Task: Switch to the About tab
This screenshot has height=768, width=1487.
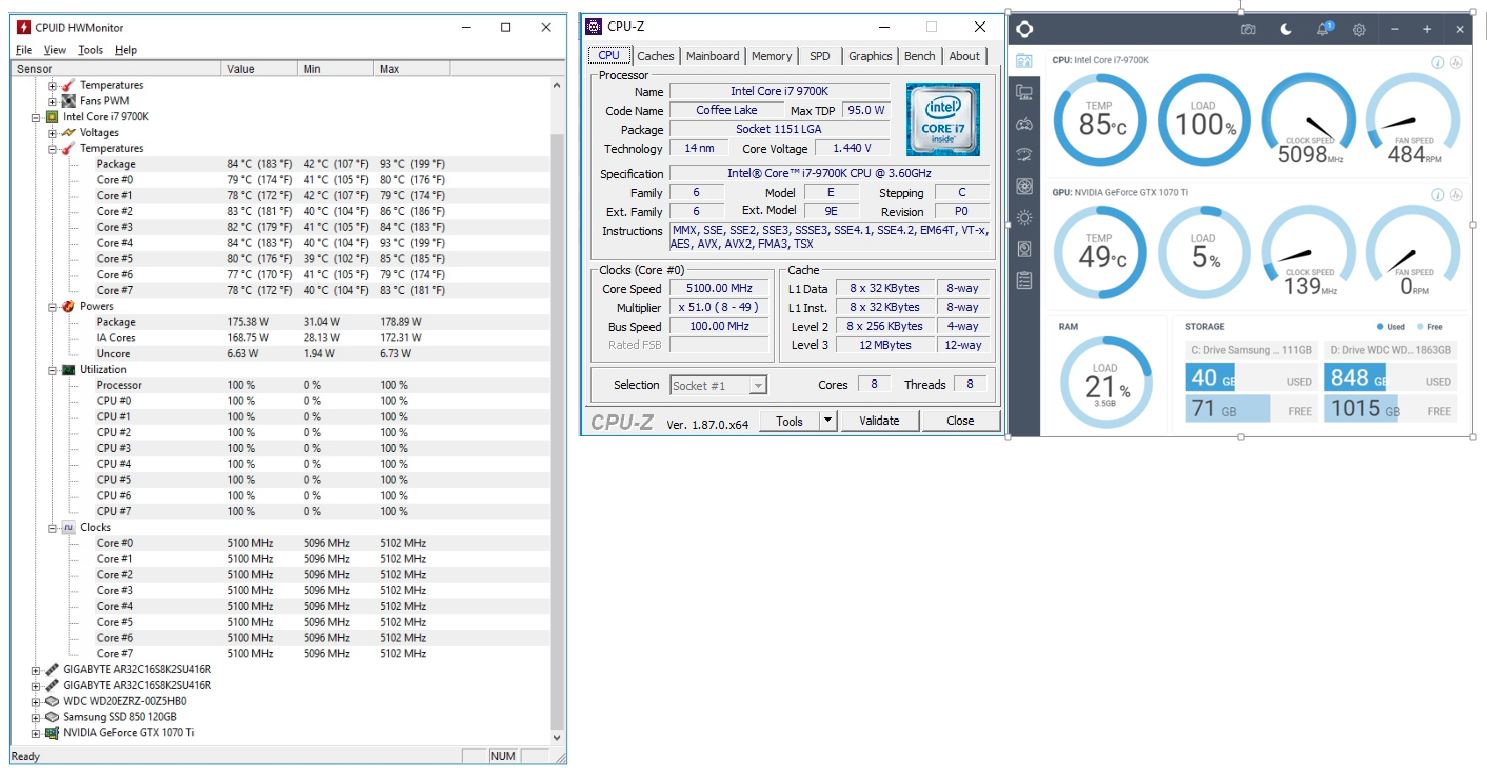Action: [x=965, y=56]
